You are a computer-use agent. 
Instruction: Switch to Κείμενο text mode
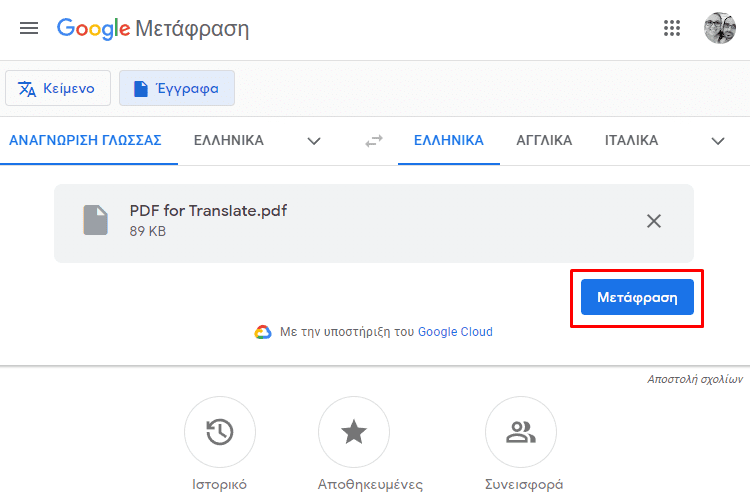click(x=58, y=88)
